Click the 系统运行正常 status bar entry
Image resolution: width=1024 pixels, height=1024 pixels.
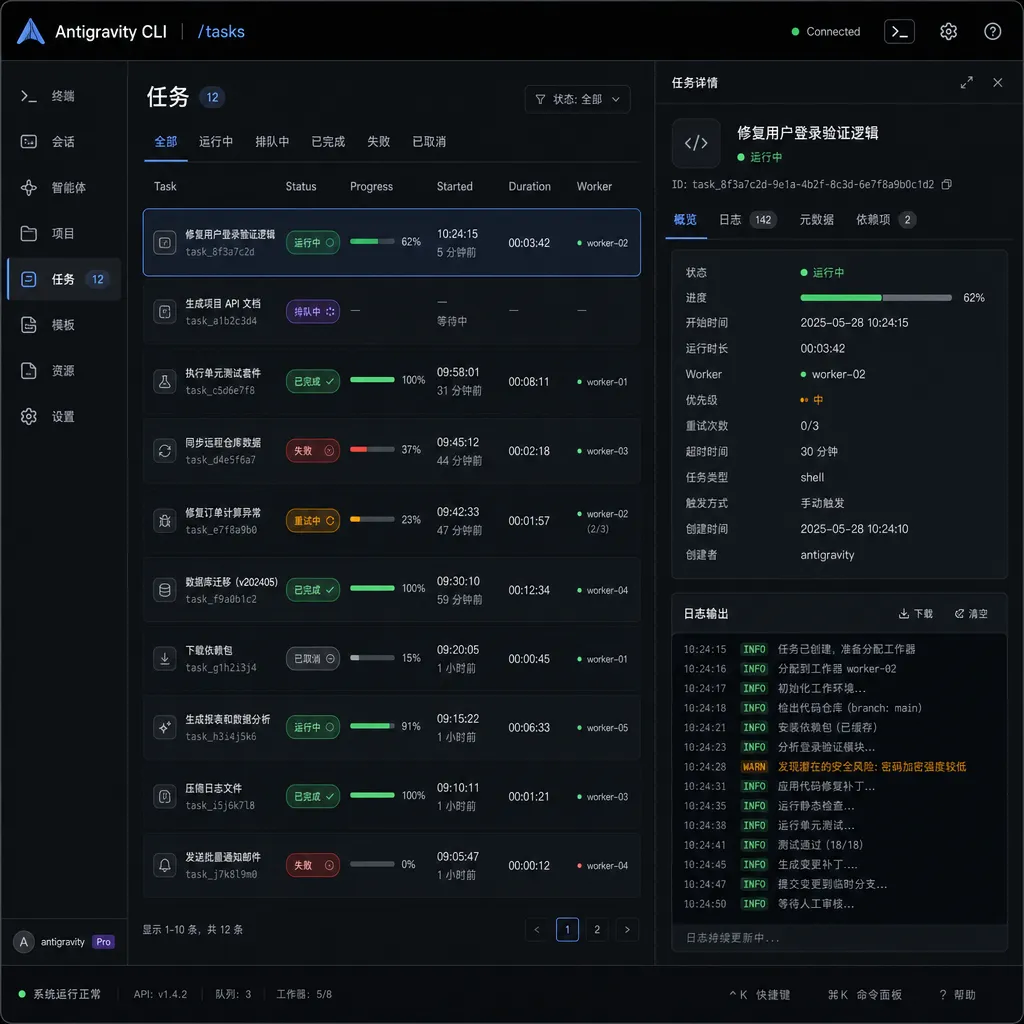click(59, 994)
